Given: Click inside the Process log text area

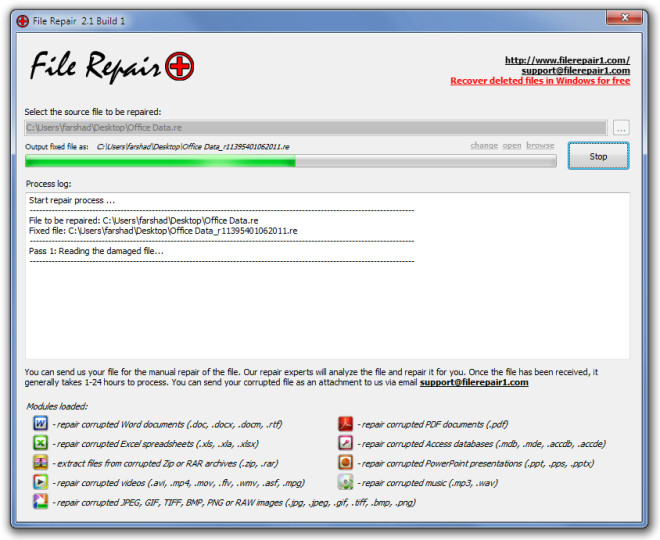Looking at the screenshot, I should 327,276.
